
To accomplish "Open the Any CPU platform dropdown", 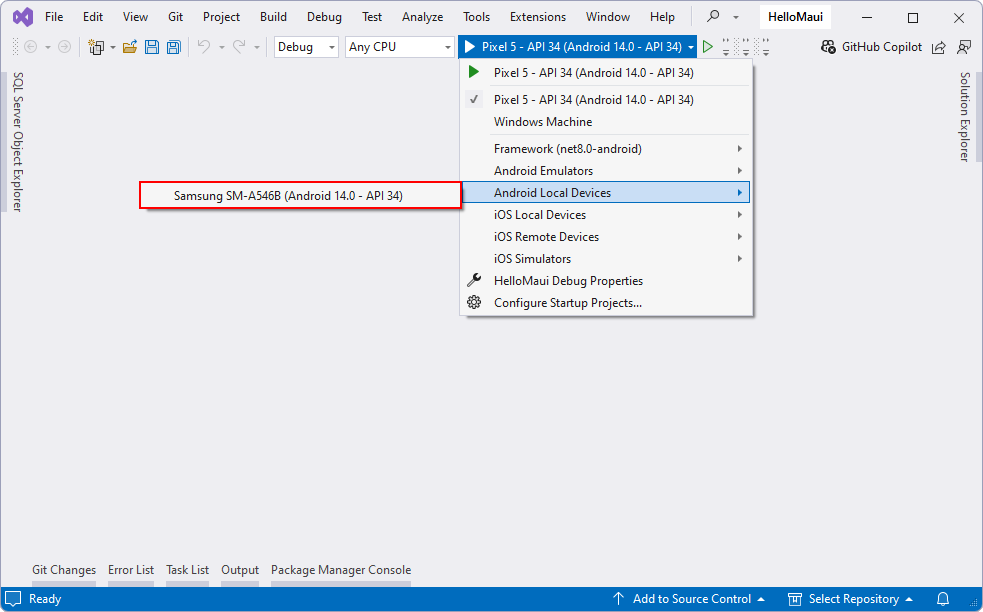I will 399,47.
